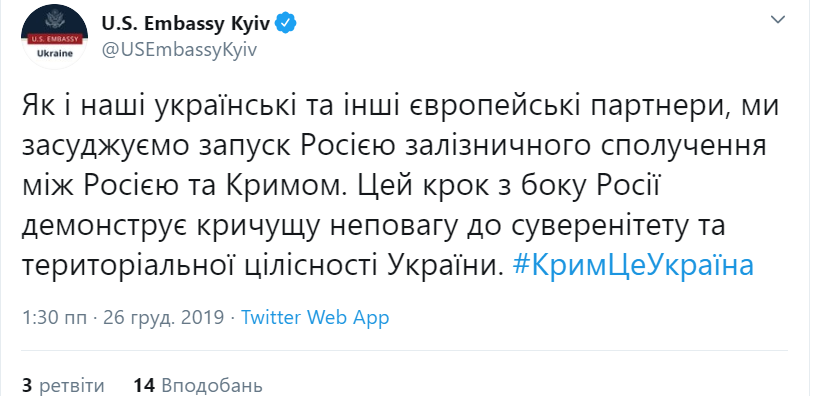Click the retweet count number 3
821x396 pixels.
pyautogui.click(x=27, y=386)
